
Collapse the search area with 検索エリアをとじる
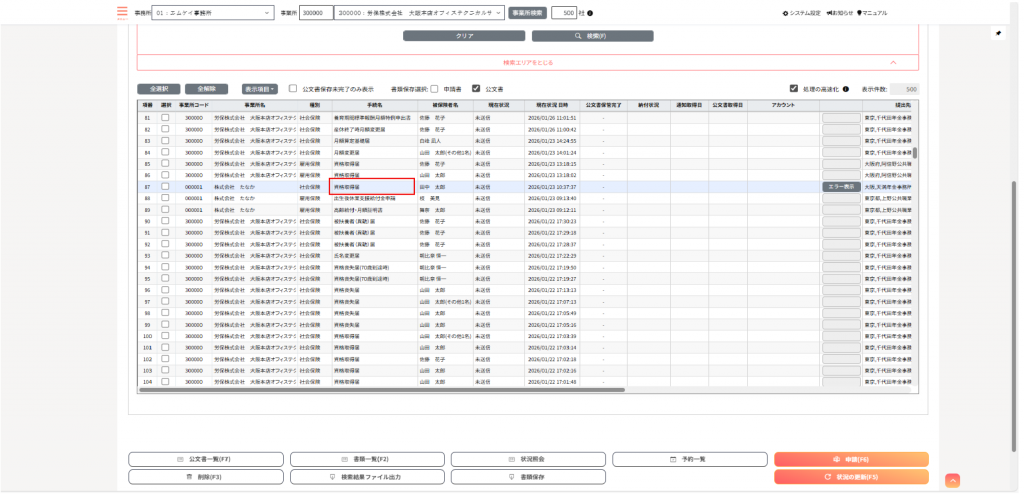coord(527,62)
